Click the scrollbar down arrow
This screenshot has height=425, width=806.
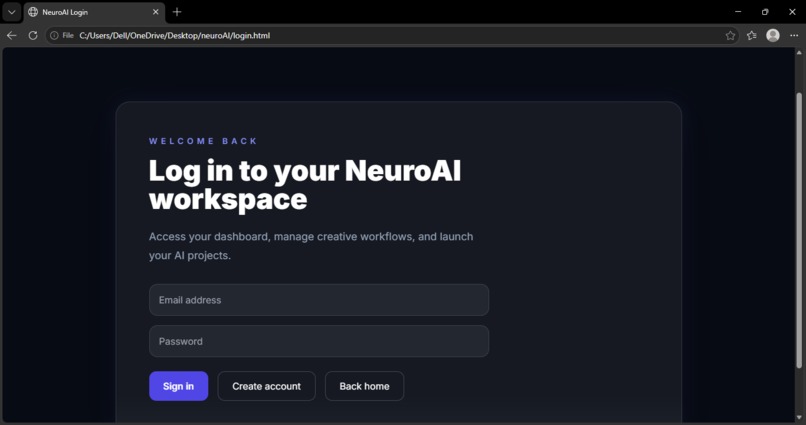(799, 417)
